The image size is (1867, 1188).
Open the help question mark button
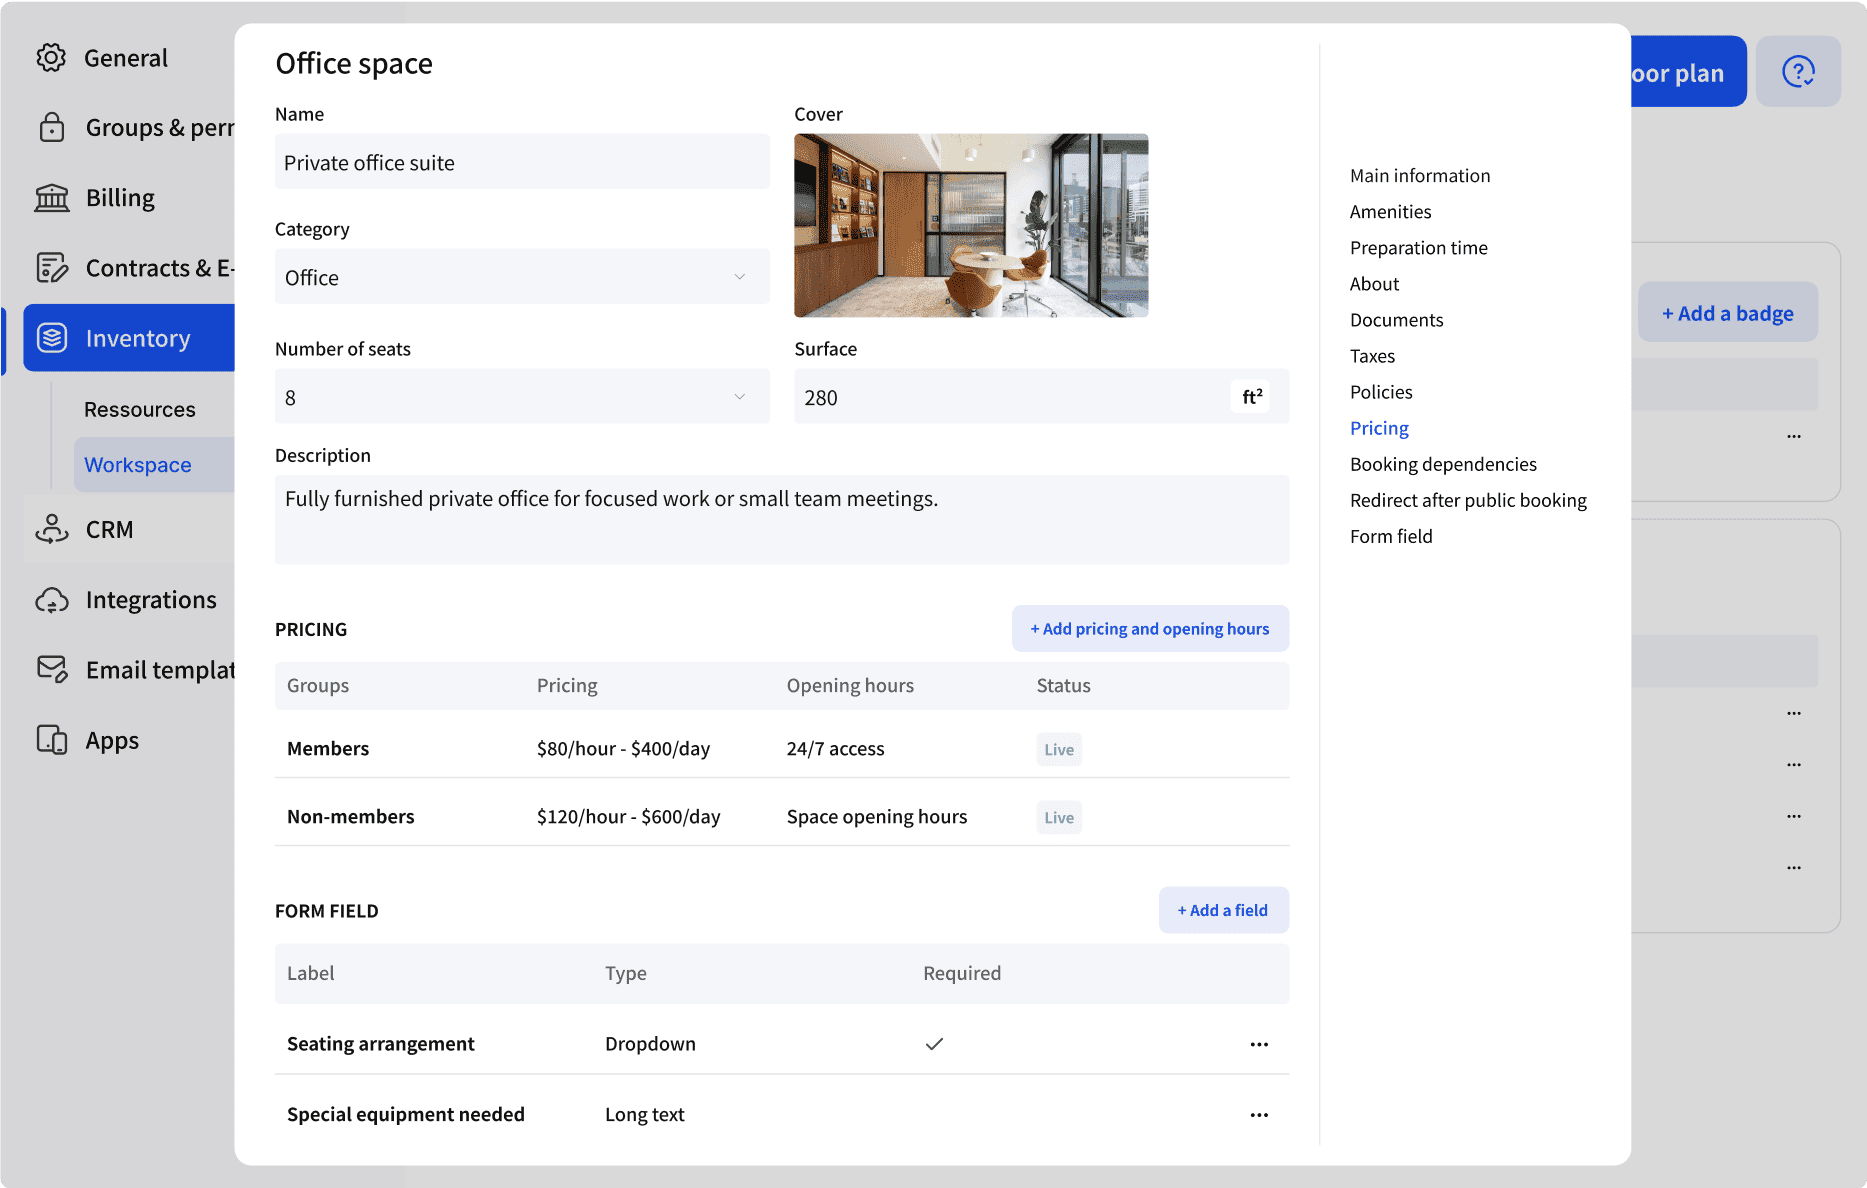point(1798,71)
